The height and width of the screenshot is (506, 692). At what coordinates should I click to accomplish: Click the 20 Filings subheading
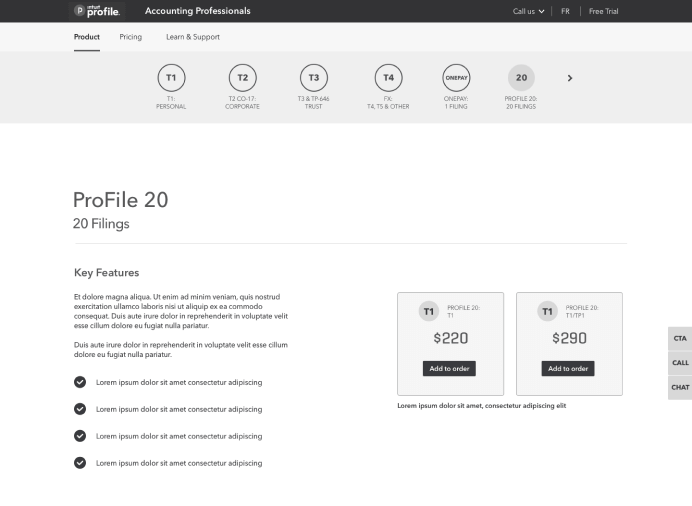(x=101, y=224)
